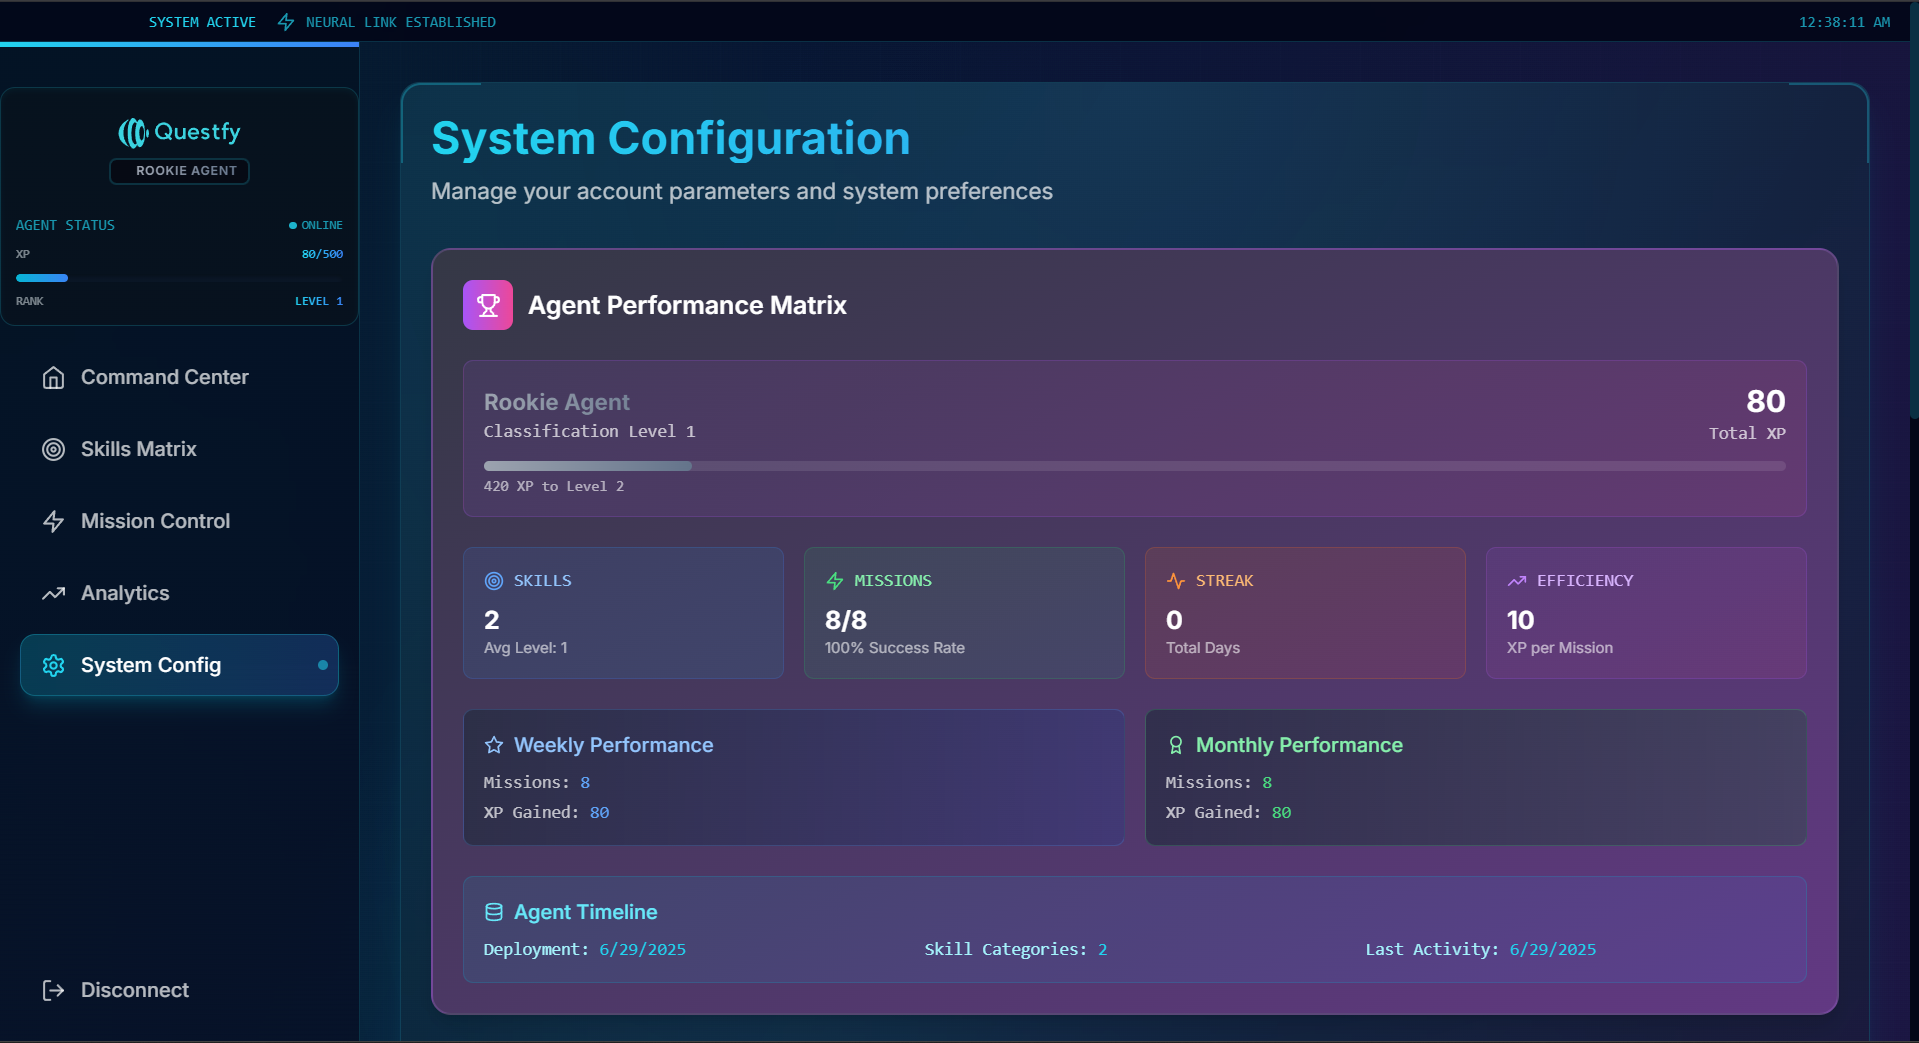Click the trophy icon beside Agent Performance Matrix
Image resolution: width=1919 pixels, height=1043 pixels.
pyautogui.click(x=488, y=305)
